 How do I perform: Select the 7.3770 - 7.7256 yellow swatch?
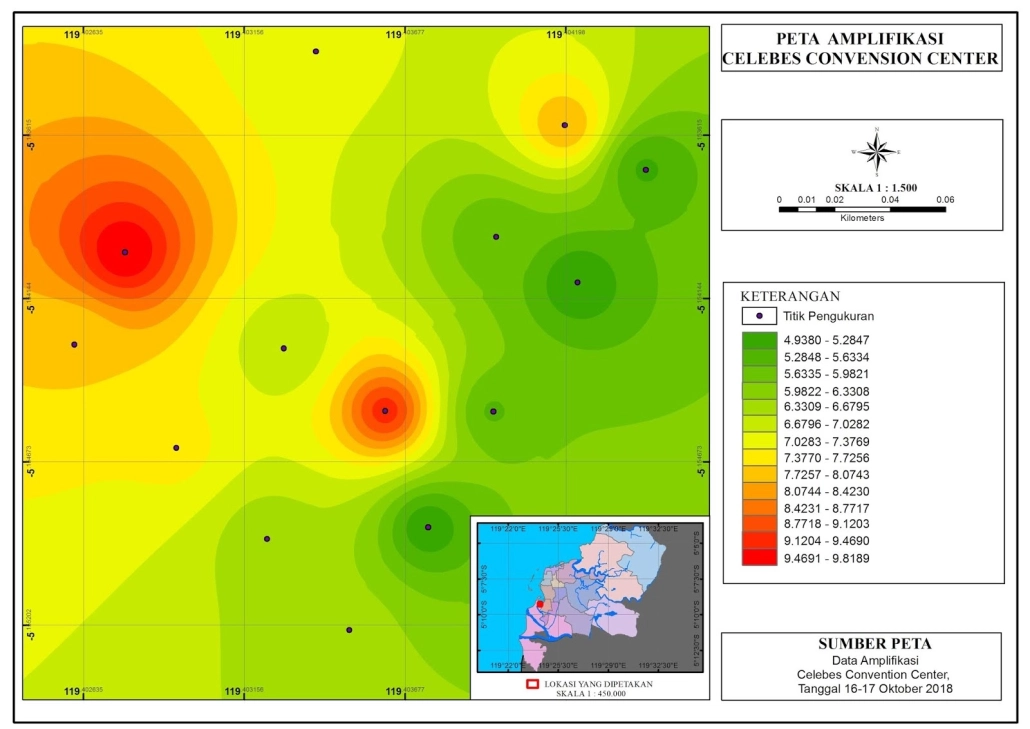pyautogui.click(x=760, y=457)
